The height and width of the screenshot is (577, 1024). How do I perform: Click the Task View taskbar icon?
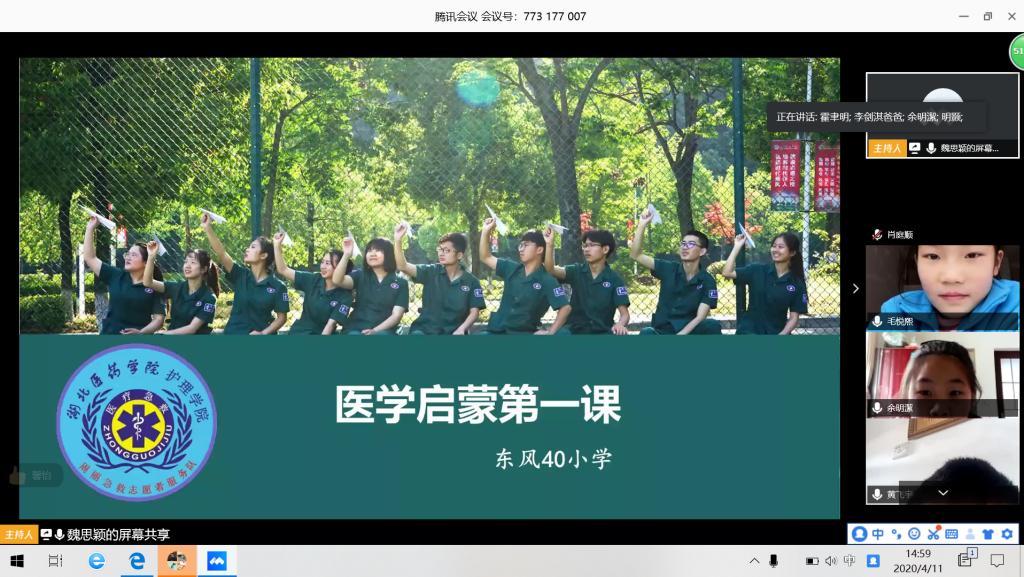click(x=56, y=561)
